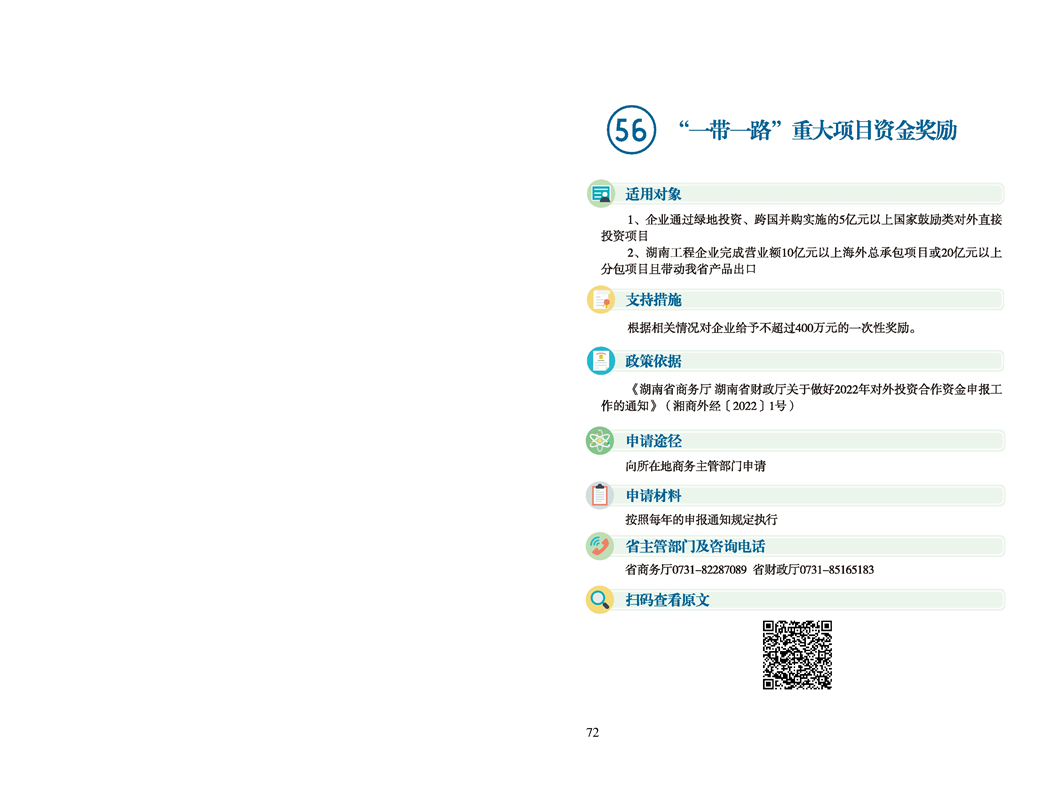Click the magnifier icon beside 扫码查看原文
1058x793 pixels.
600,599
